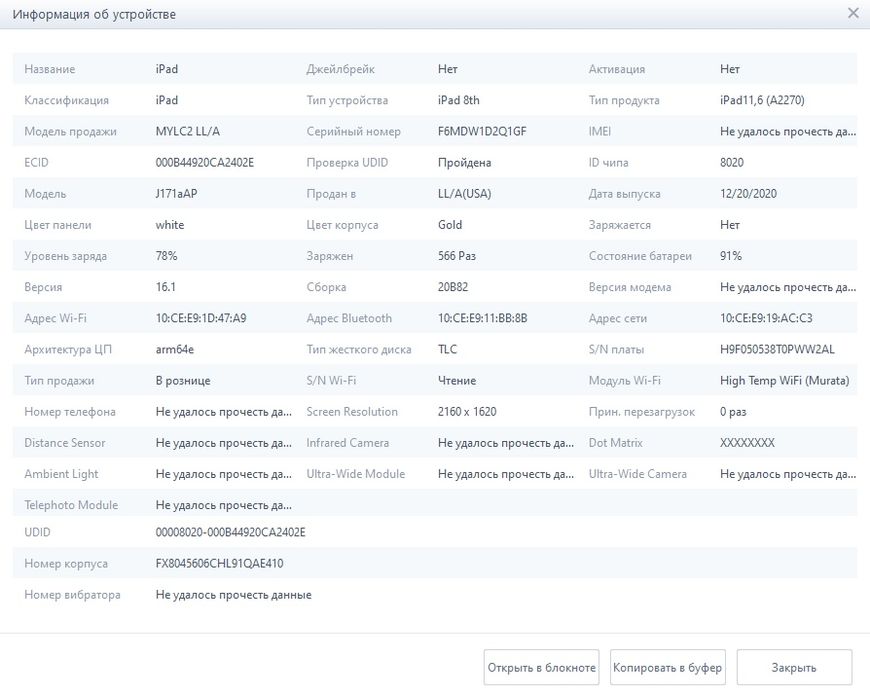Select forced reboots value 0 раз
This screenshot has height=700, width=870.
733,412
